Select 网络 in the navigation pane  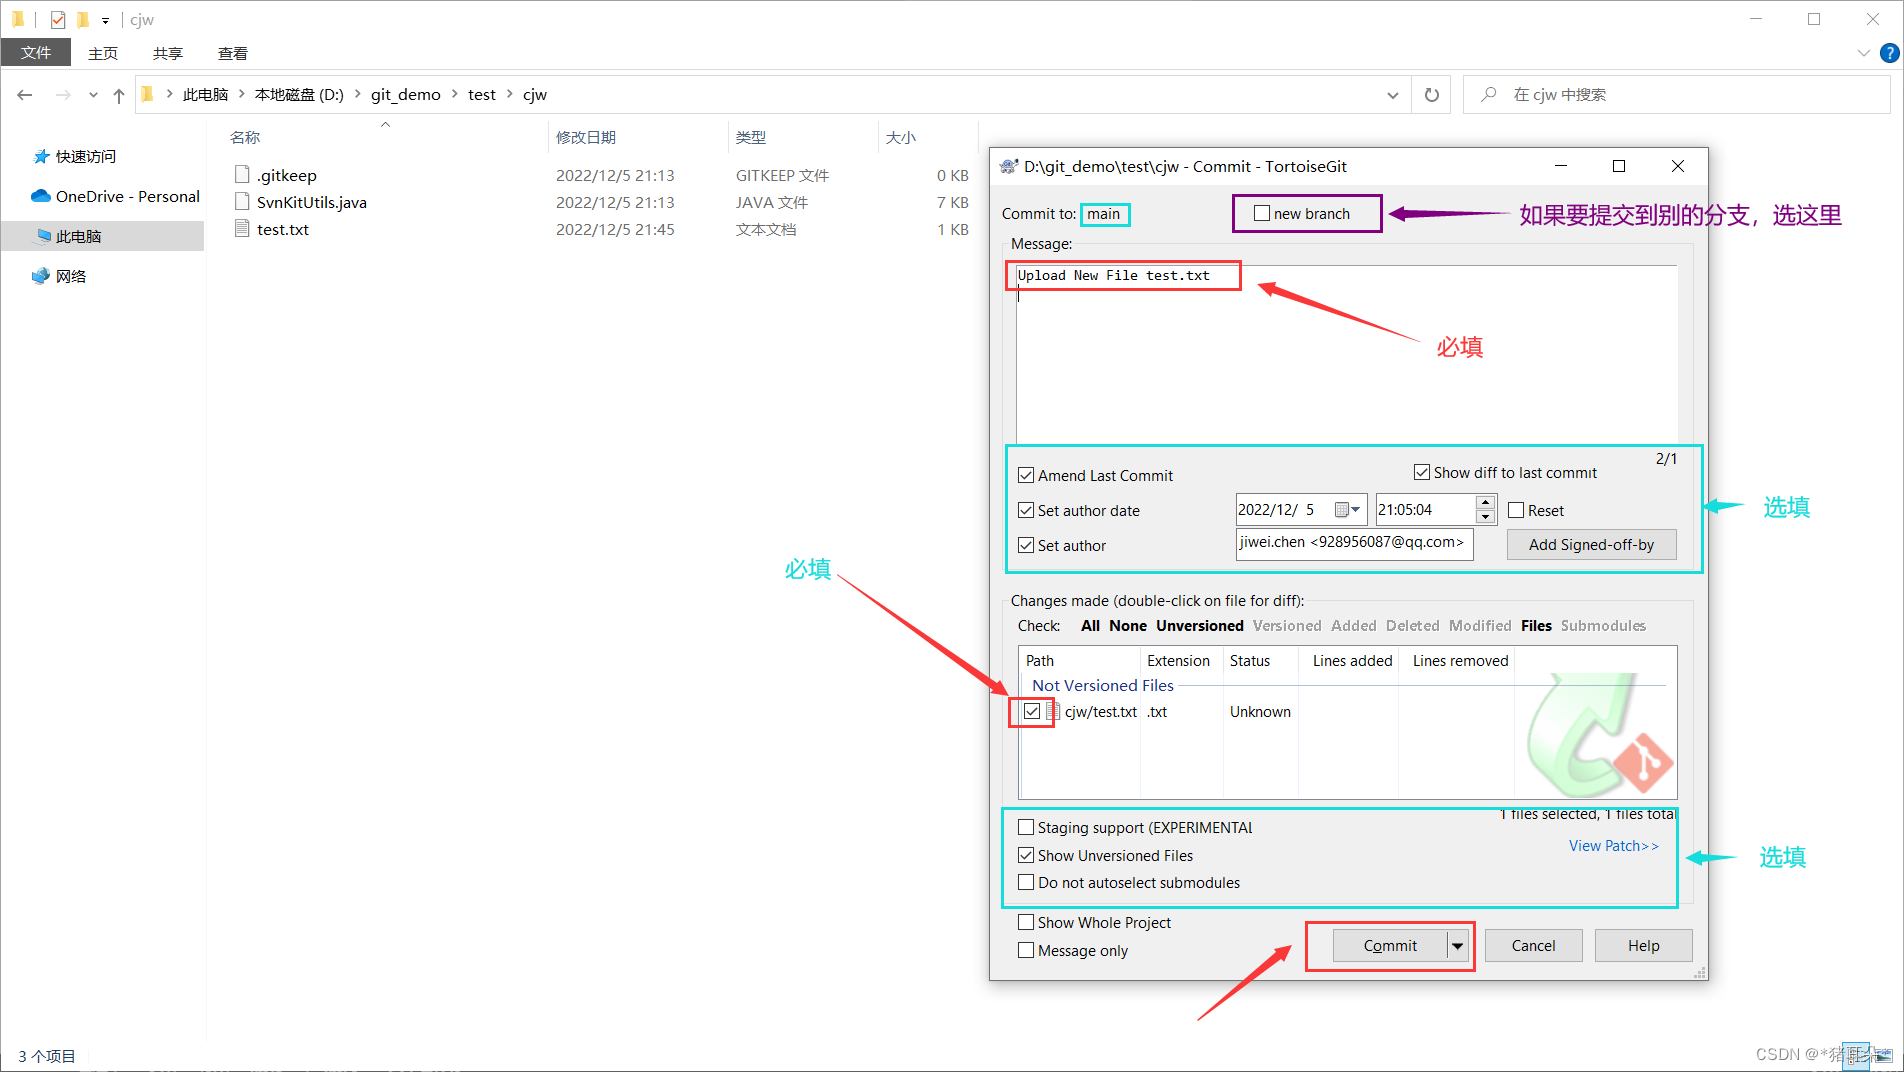pyautogui.click(x=70, y=277)
